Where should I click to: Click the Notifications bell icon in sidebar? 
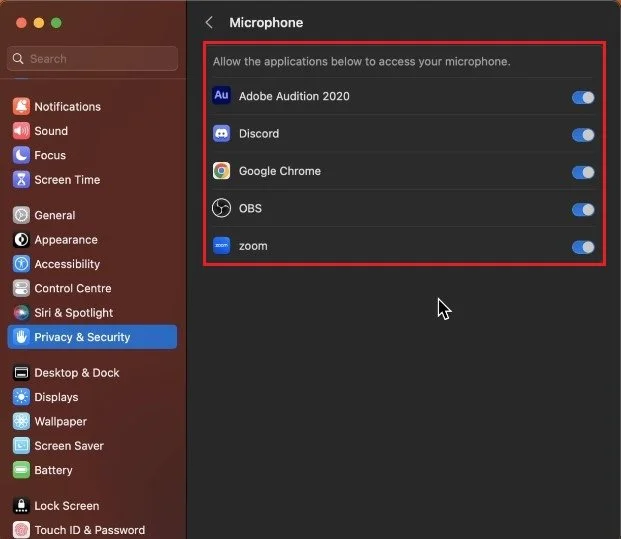click(21, 106)
